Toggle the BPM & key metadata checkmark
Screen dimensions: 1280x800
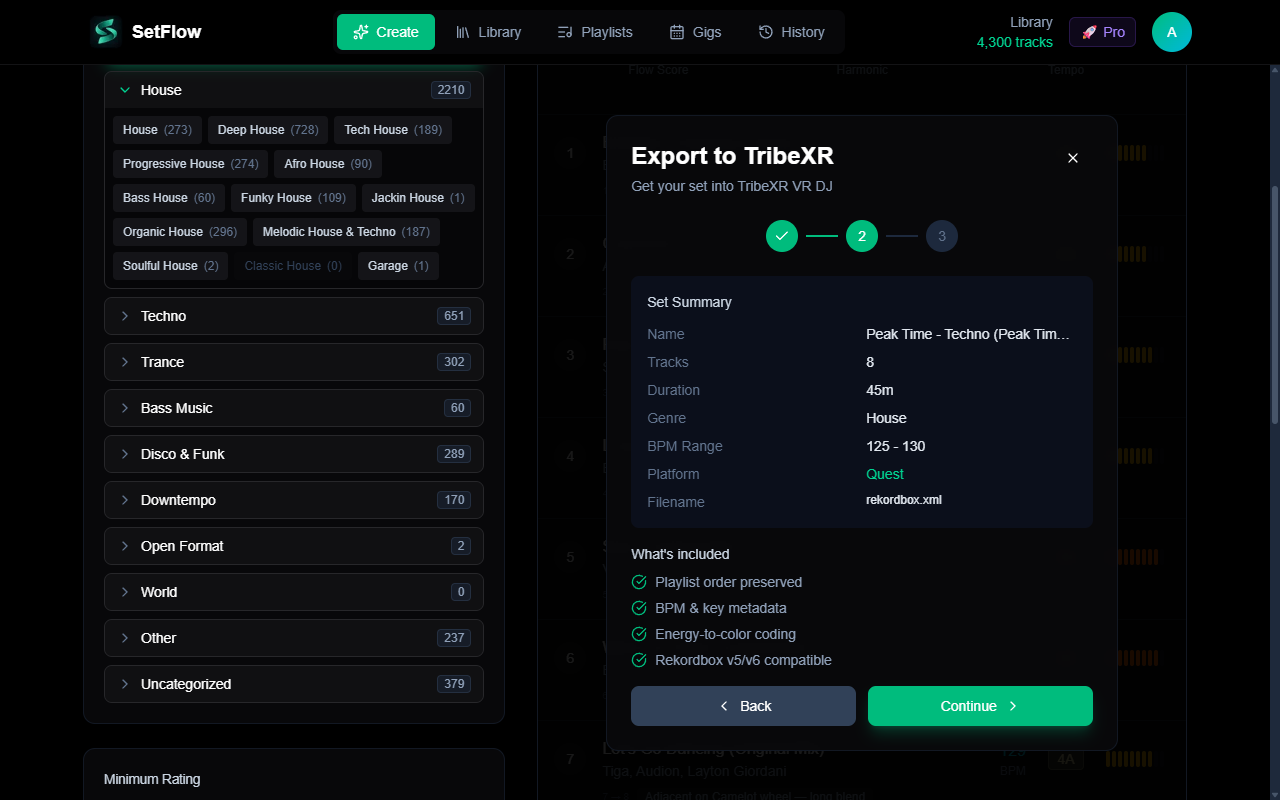638,608
